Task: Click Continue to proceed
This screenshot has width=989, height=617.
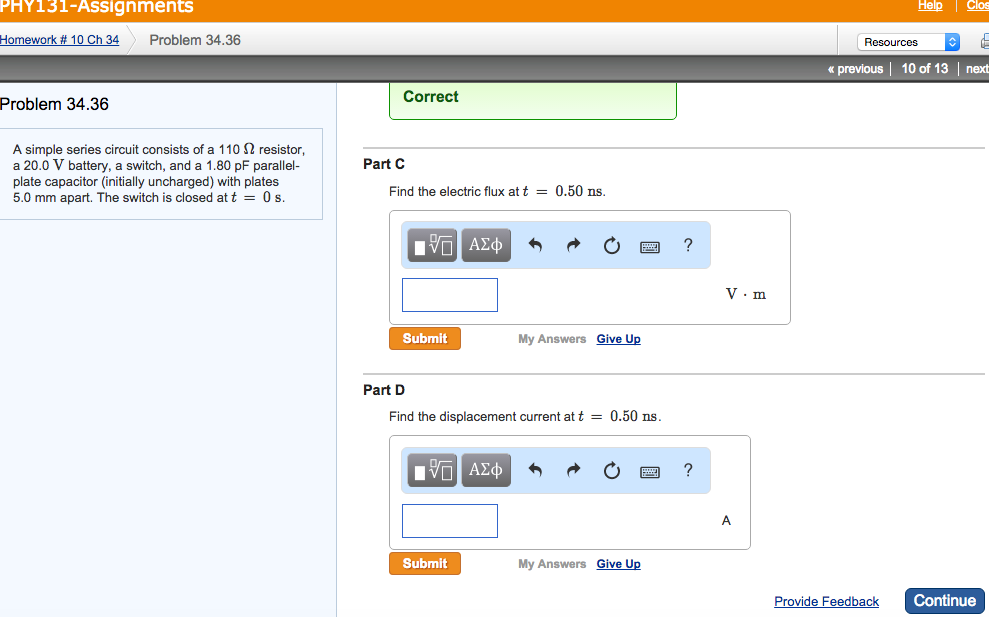Action: 944,600
